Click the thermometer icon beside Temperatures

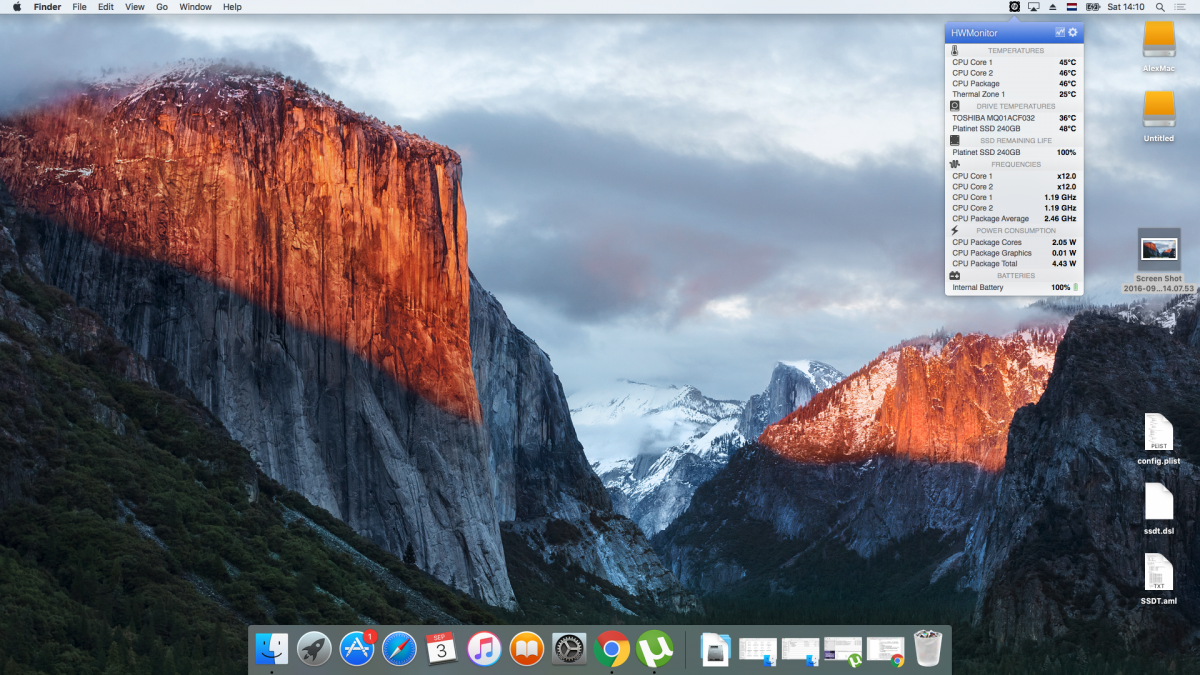point(955,50)
